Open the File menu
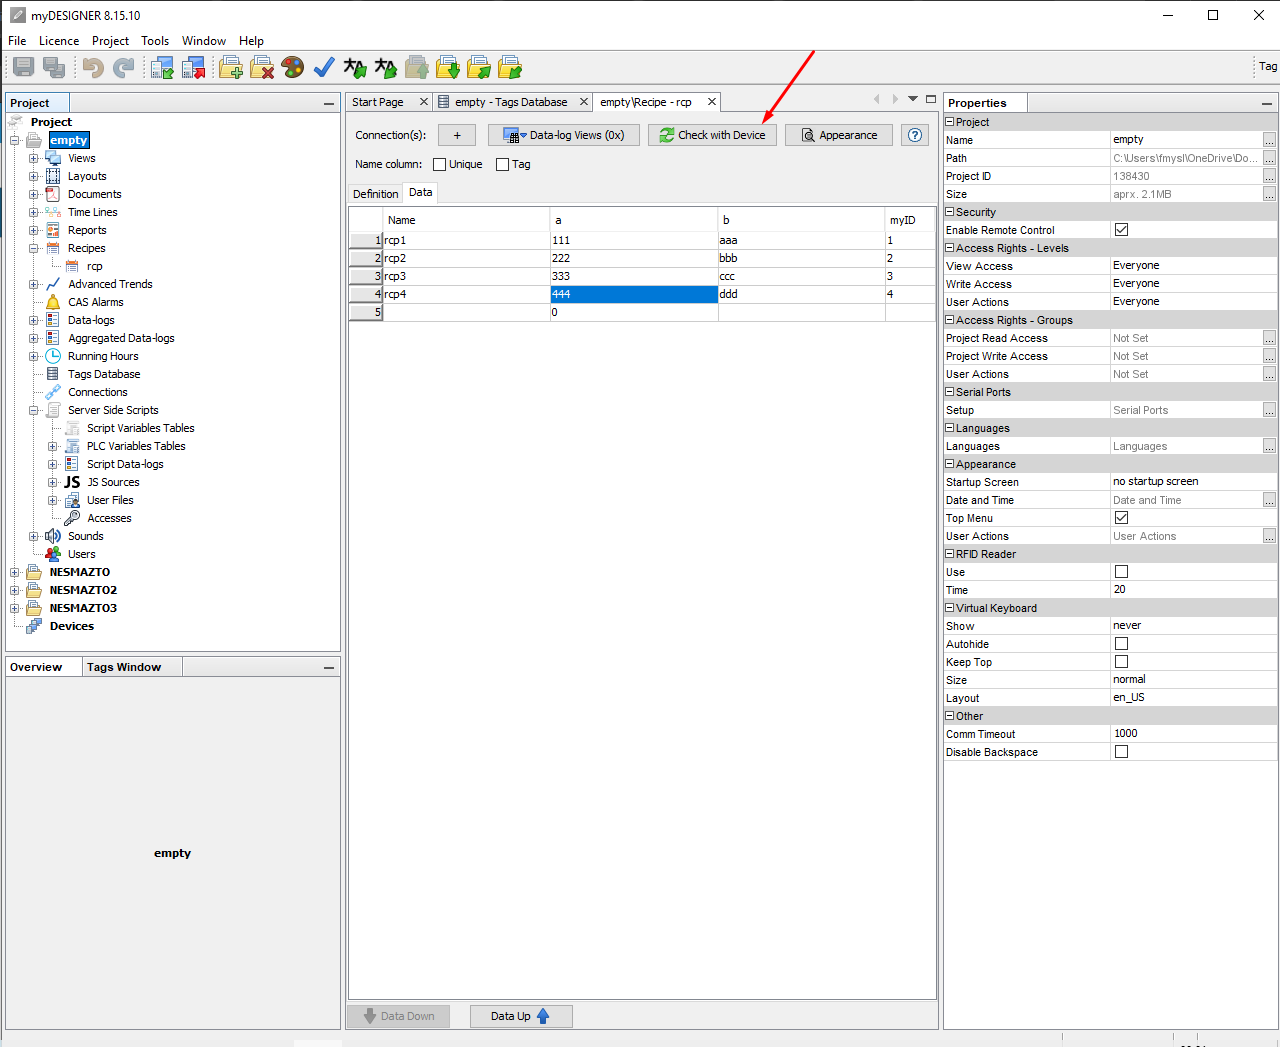The image size is (1280, 1047). coord(17,41)
